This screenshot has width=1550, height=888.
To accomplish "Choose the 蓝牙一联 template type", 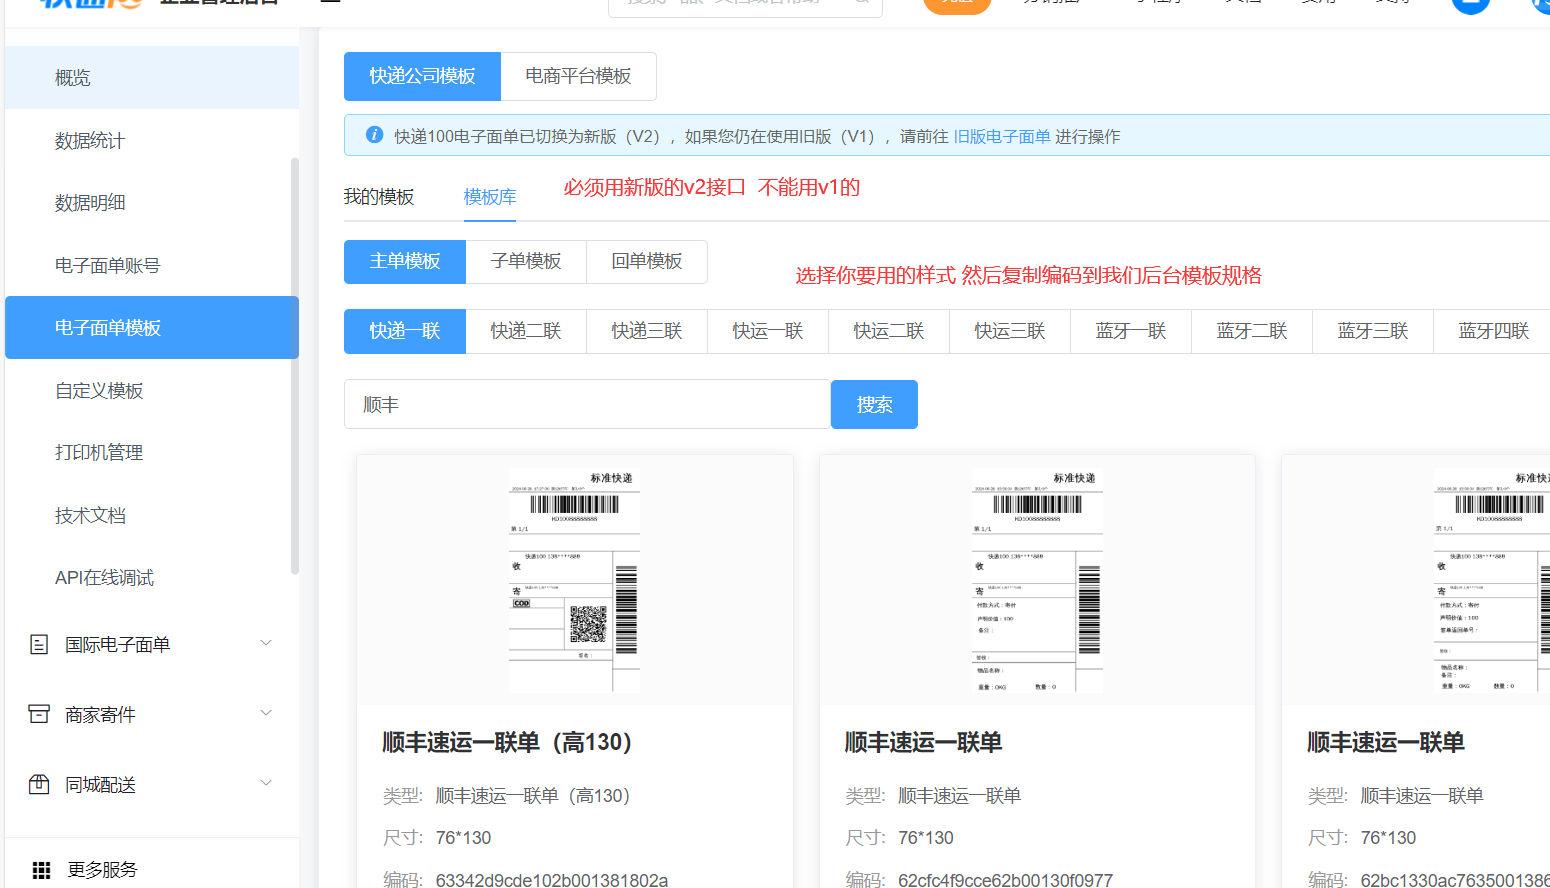I will 1131,331.
